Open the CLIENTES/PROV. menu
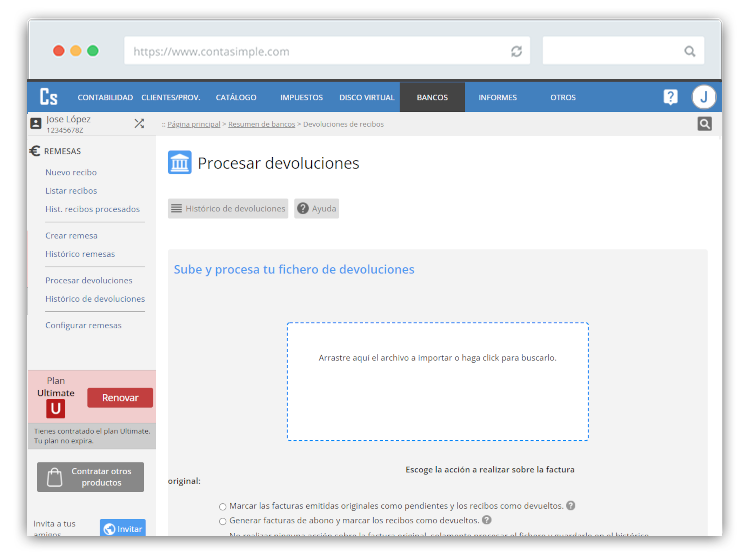The image size is (750, 552). click(x=171, y=98)
